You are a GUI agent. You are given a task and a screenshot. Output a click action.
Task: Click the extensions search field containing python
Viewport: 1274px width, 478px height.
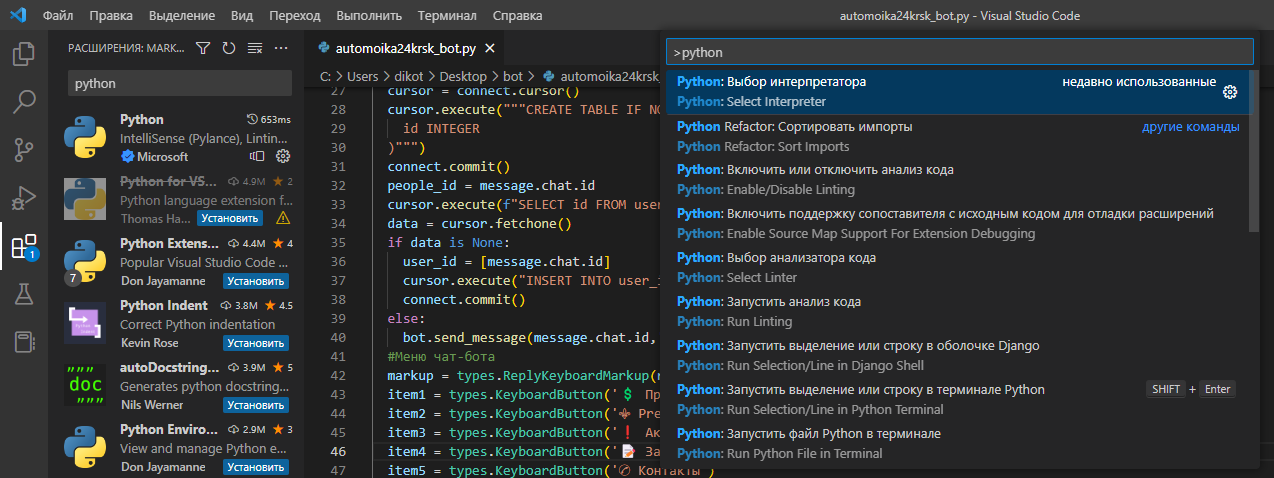(x=180, y=84)
